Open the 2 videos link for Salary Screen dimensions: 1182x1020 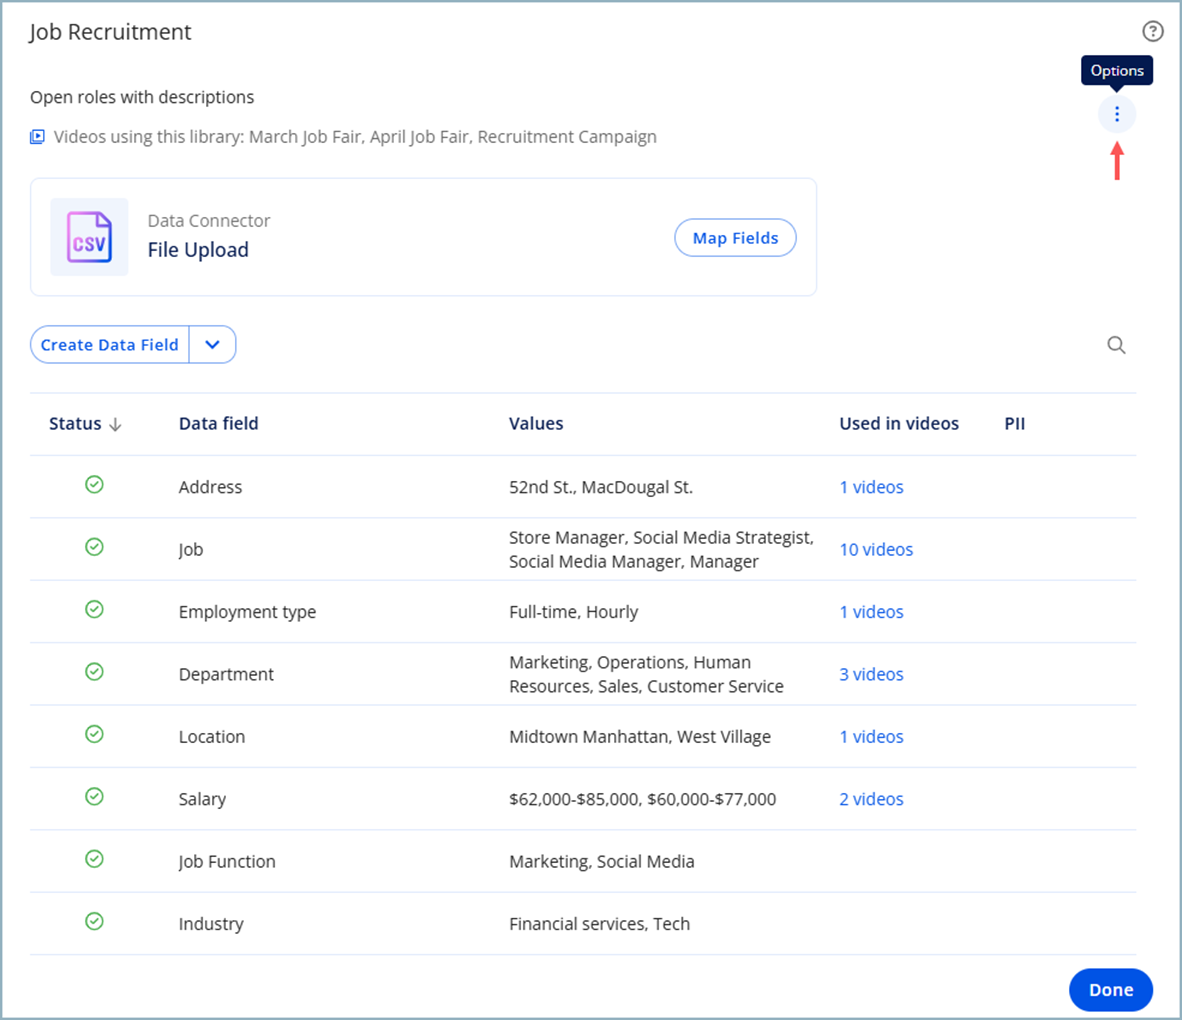(871, 799)
